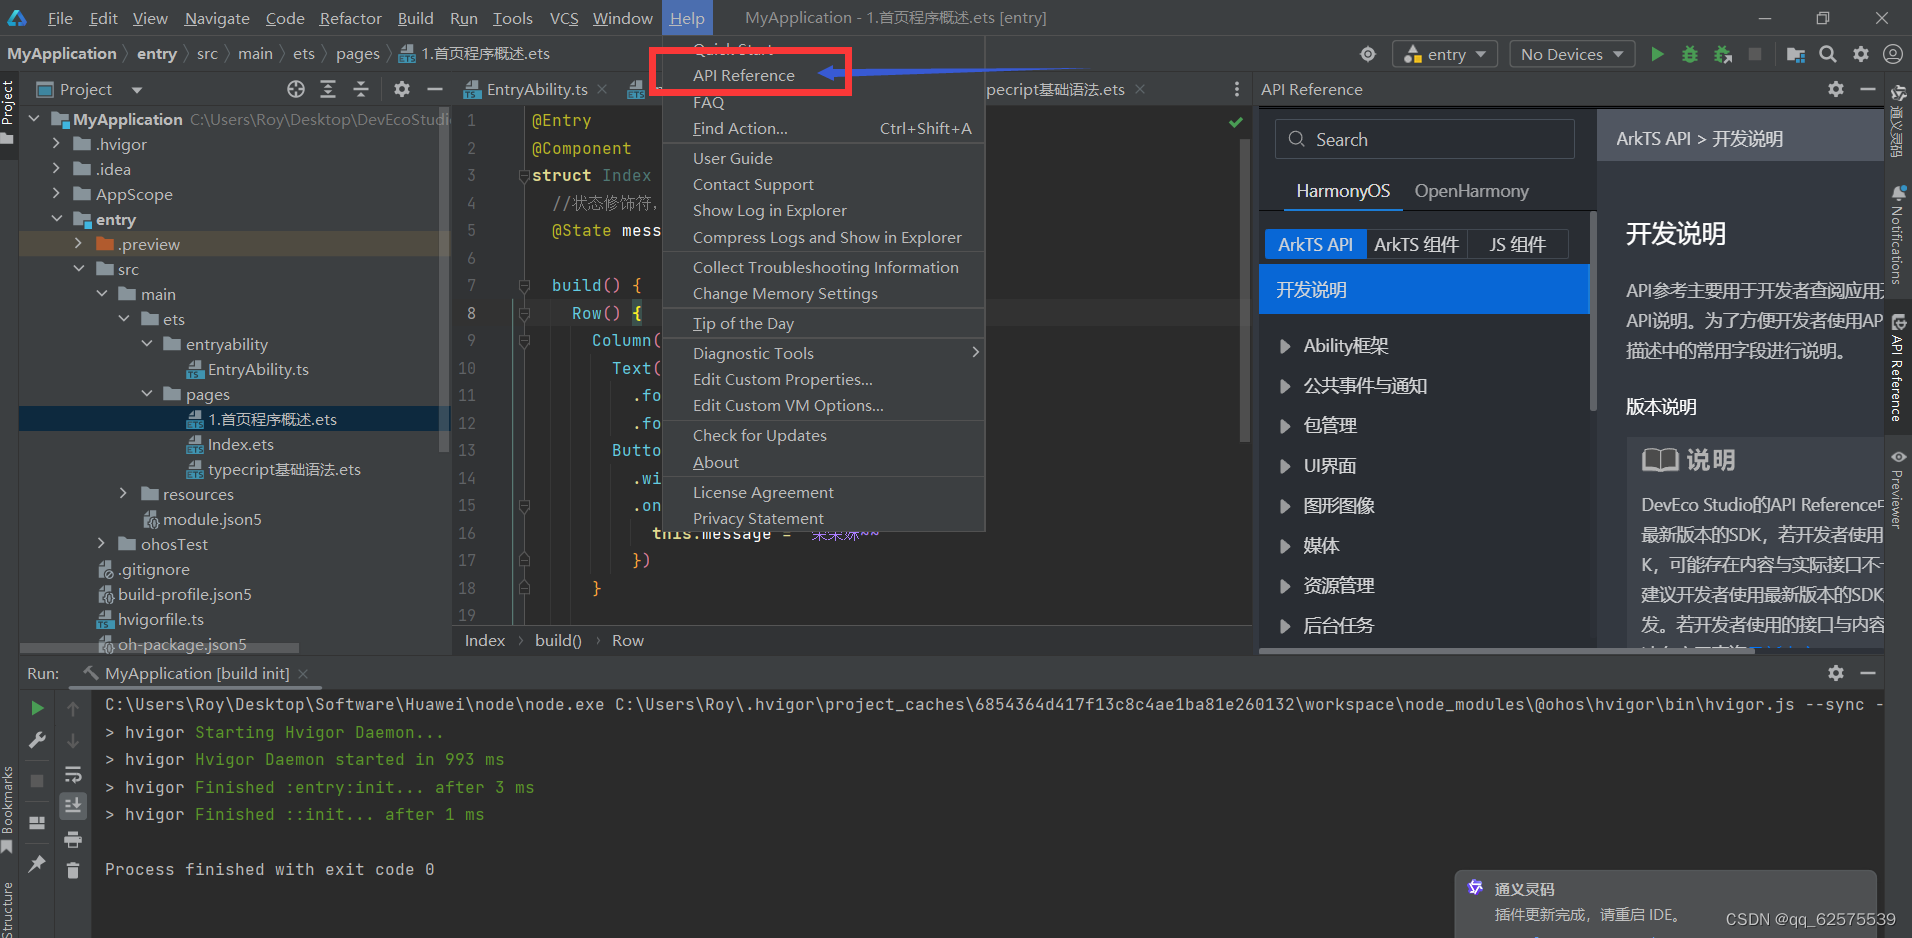Image resolution: width=1912 pixels, height=938 pixels.
Task: Open Diagnostic Tools submenu
Action: (824, 353)
